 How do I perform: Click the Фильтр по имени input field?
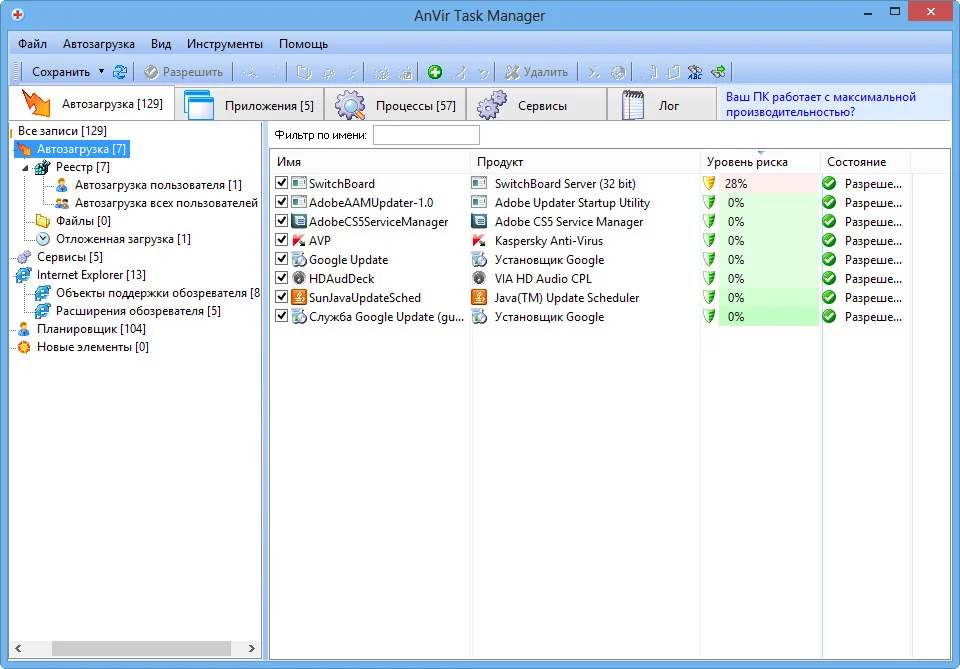click(426, 135)
